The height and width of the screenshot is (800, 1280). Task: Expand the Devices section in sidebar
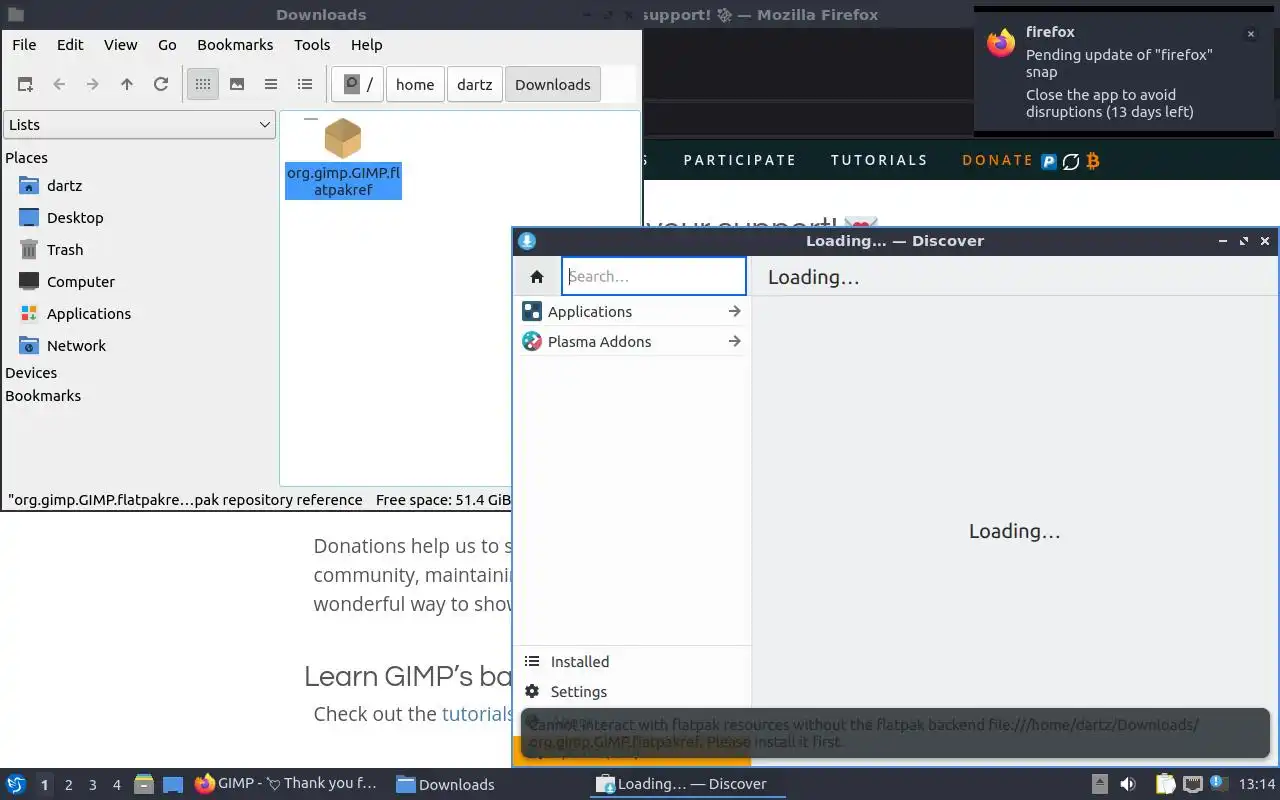coord(31,373)
